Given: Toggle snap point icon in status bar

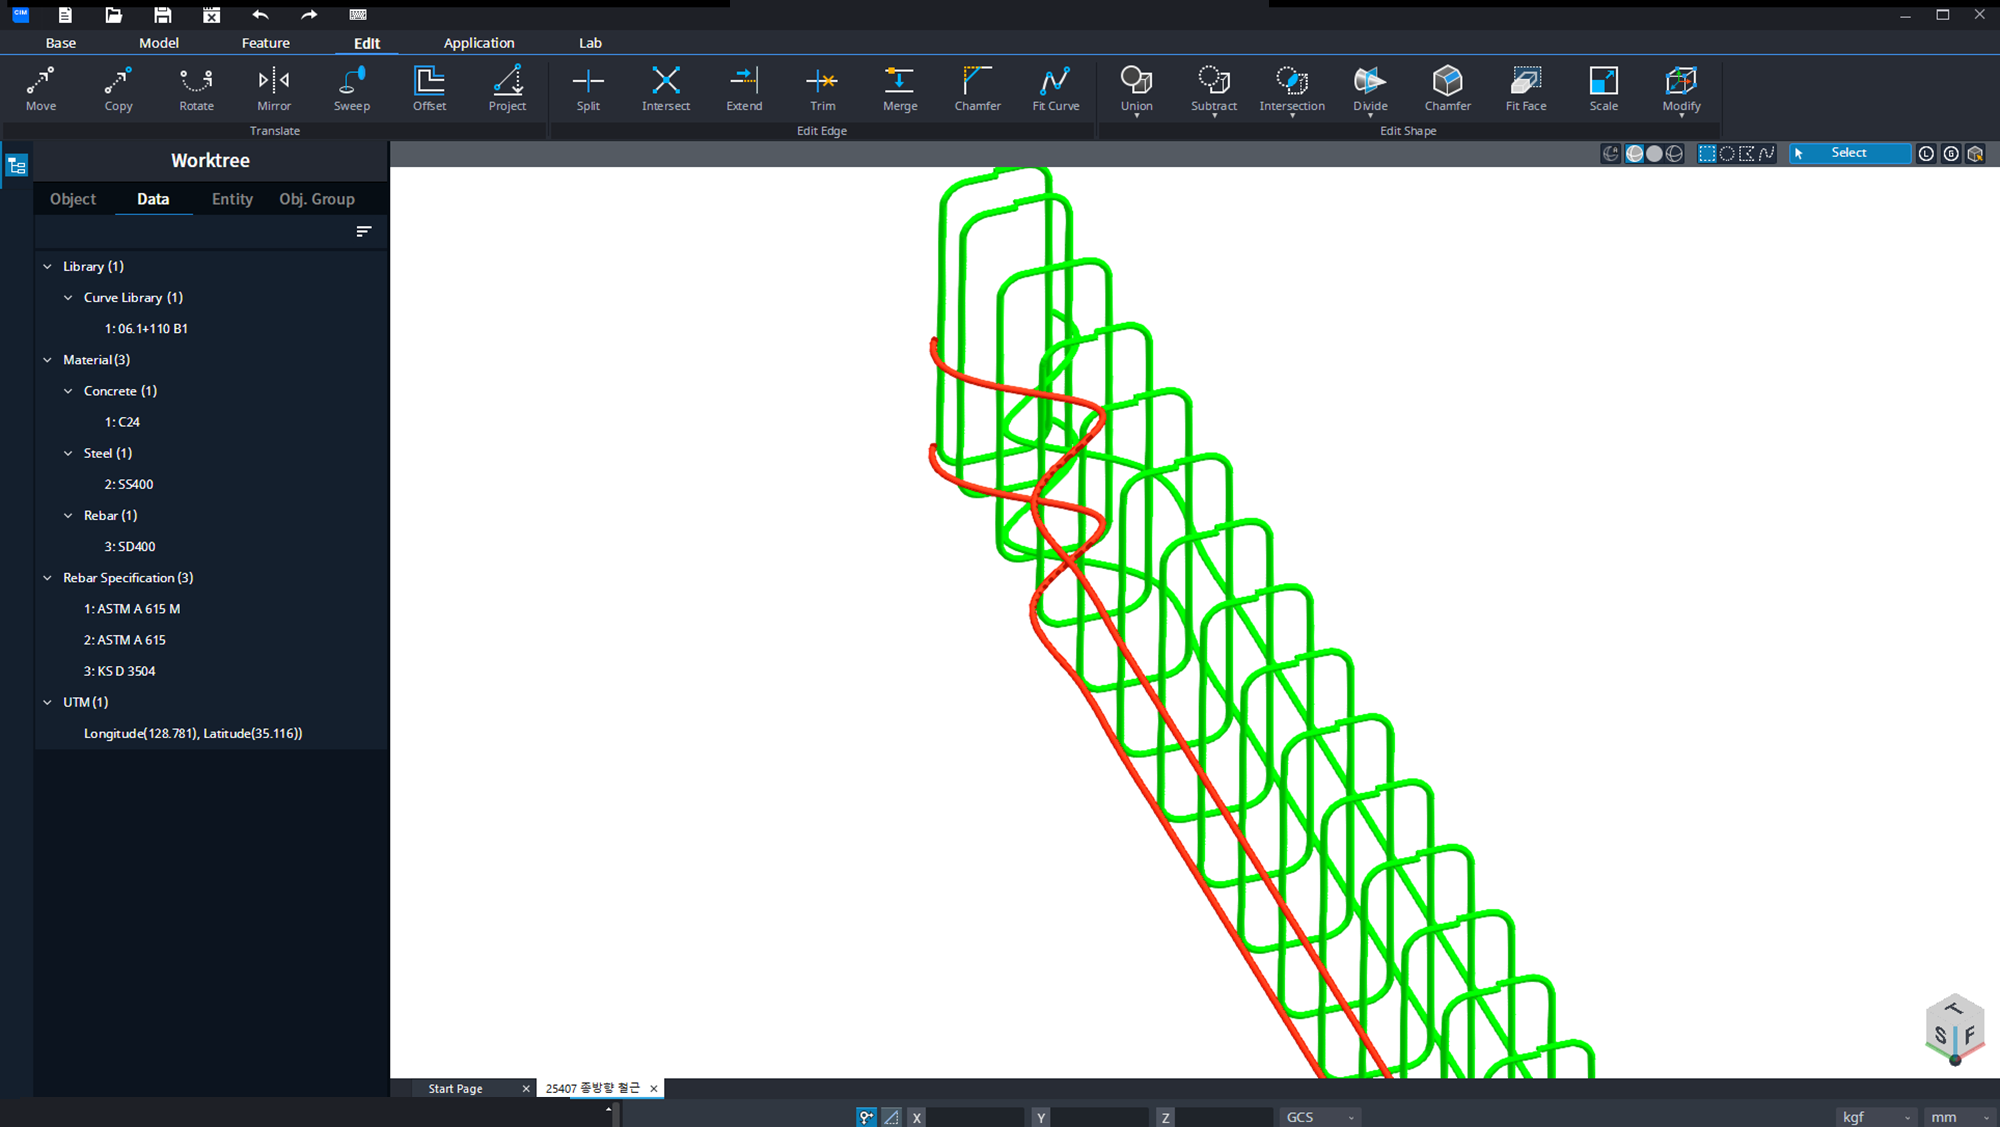Looking at the screenshot, I should pyautogui.click(x=866, y=1117).
